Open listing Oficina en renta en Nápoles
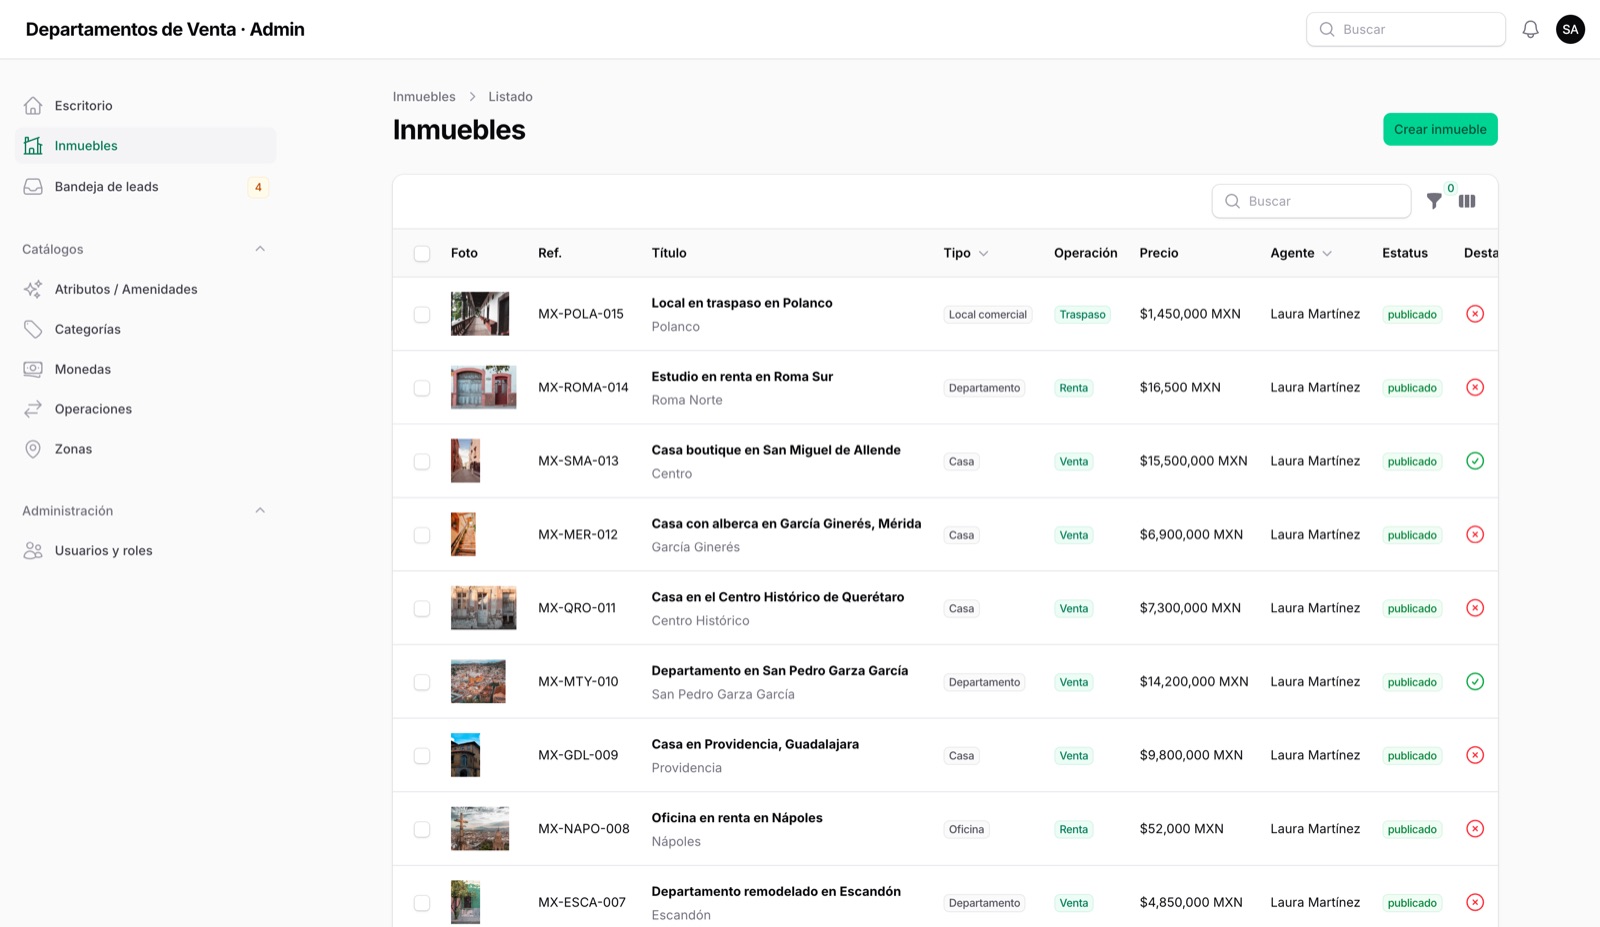 [x=737, y=818]
